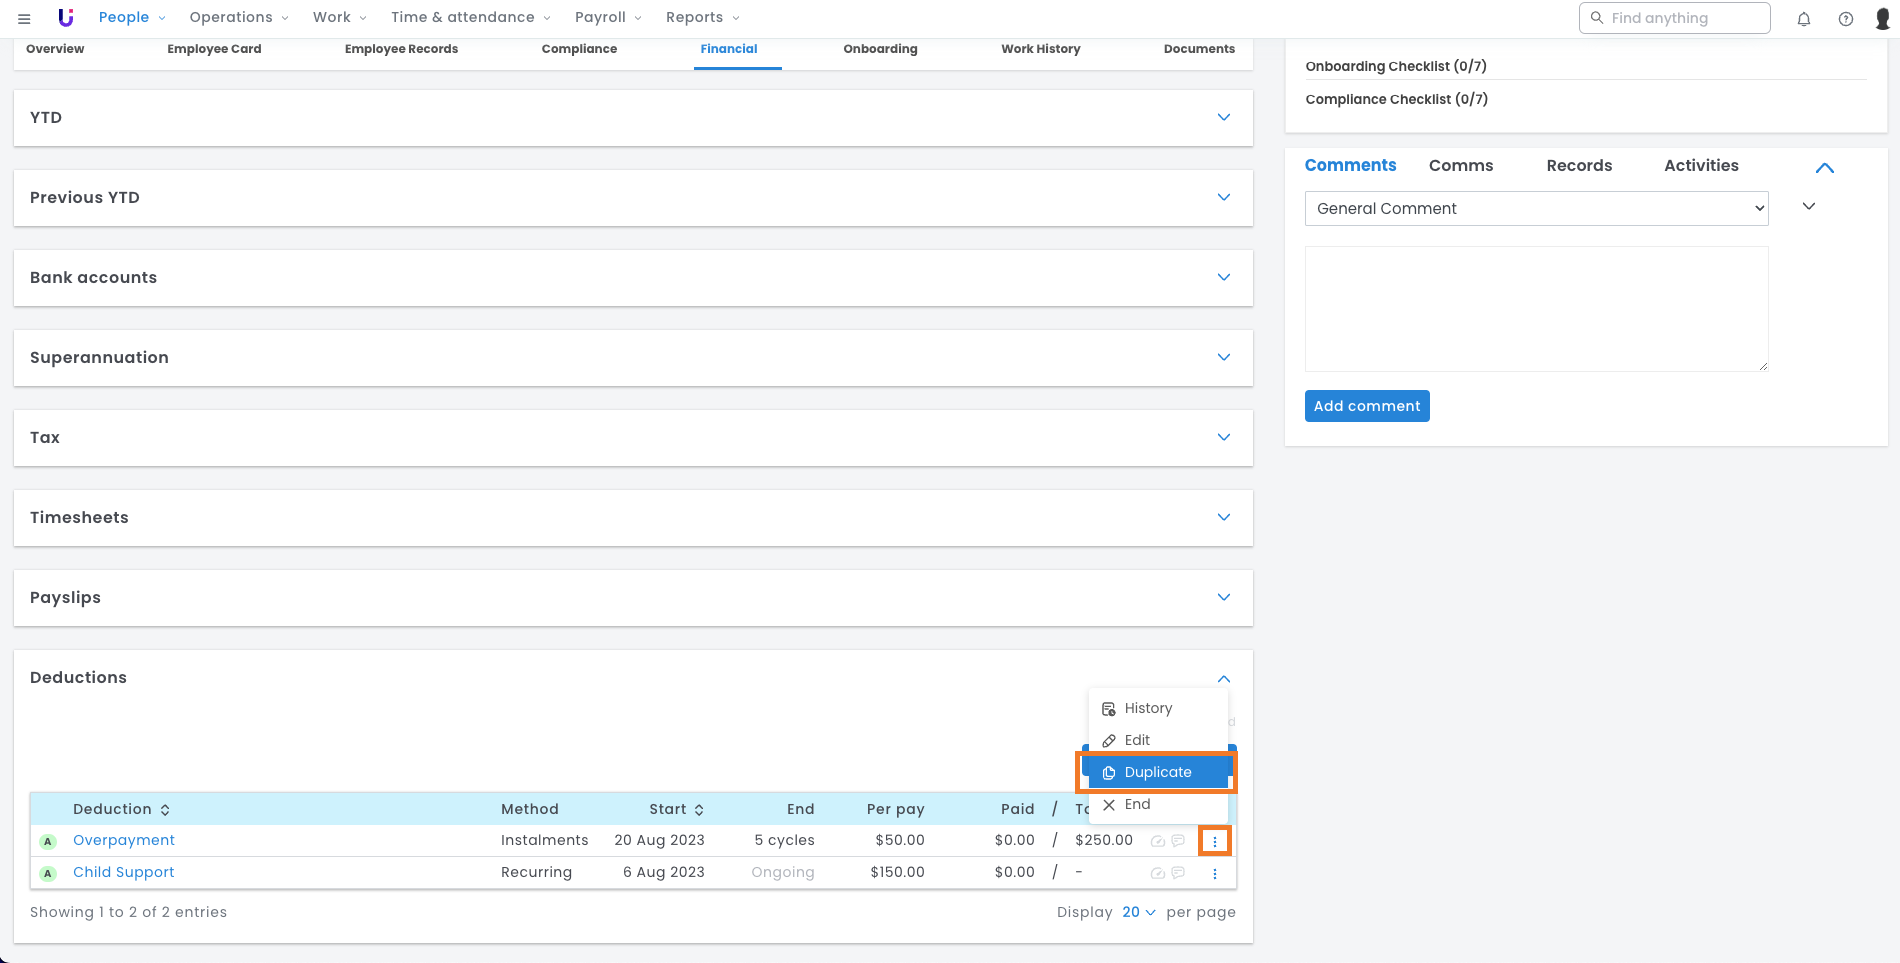Select Duplicate from the context menu
Image resolution: width=1900 pixels, height=963 pixels.
tap(1157, 772)
